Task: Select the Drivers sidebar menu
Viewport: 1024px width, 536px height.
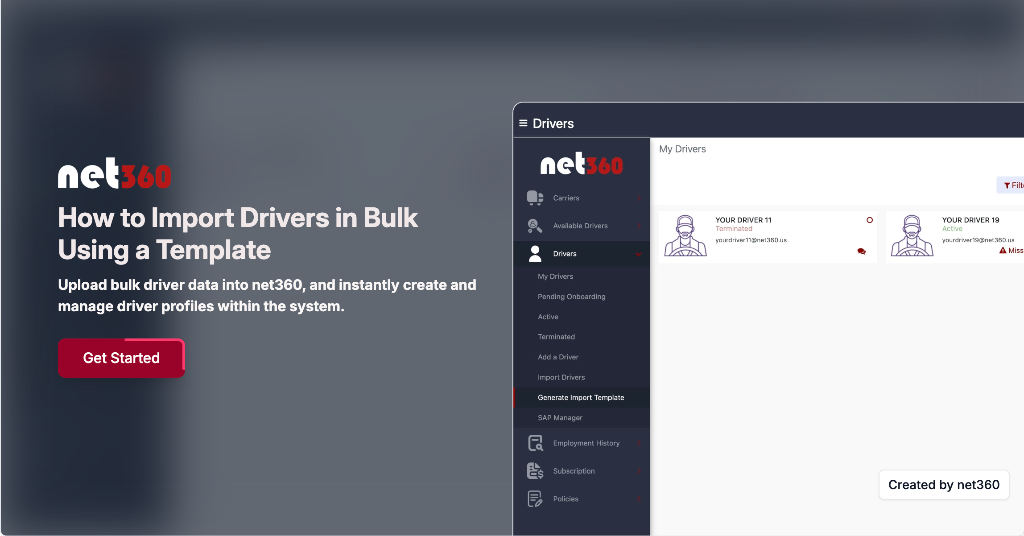Action: (565, 253)
